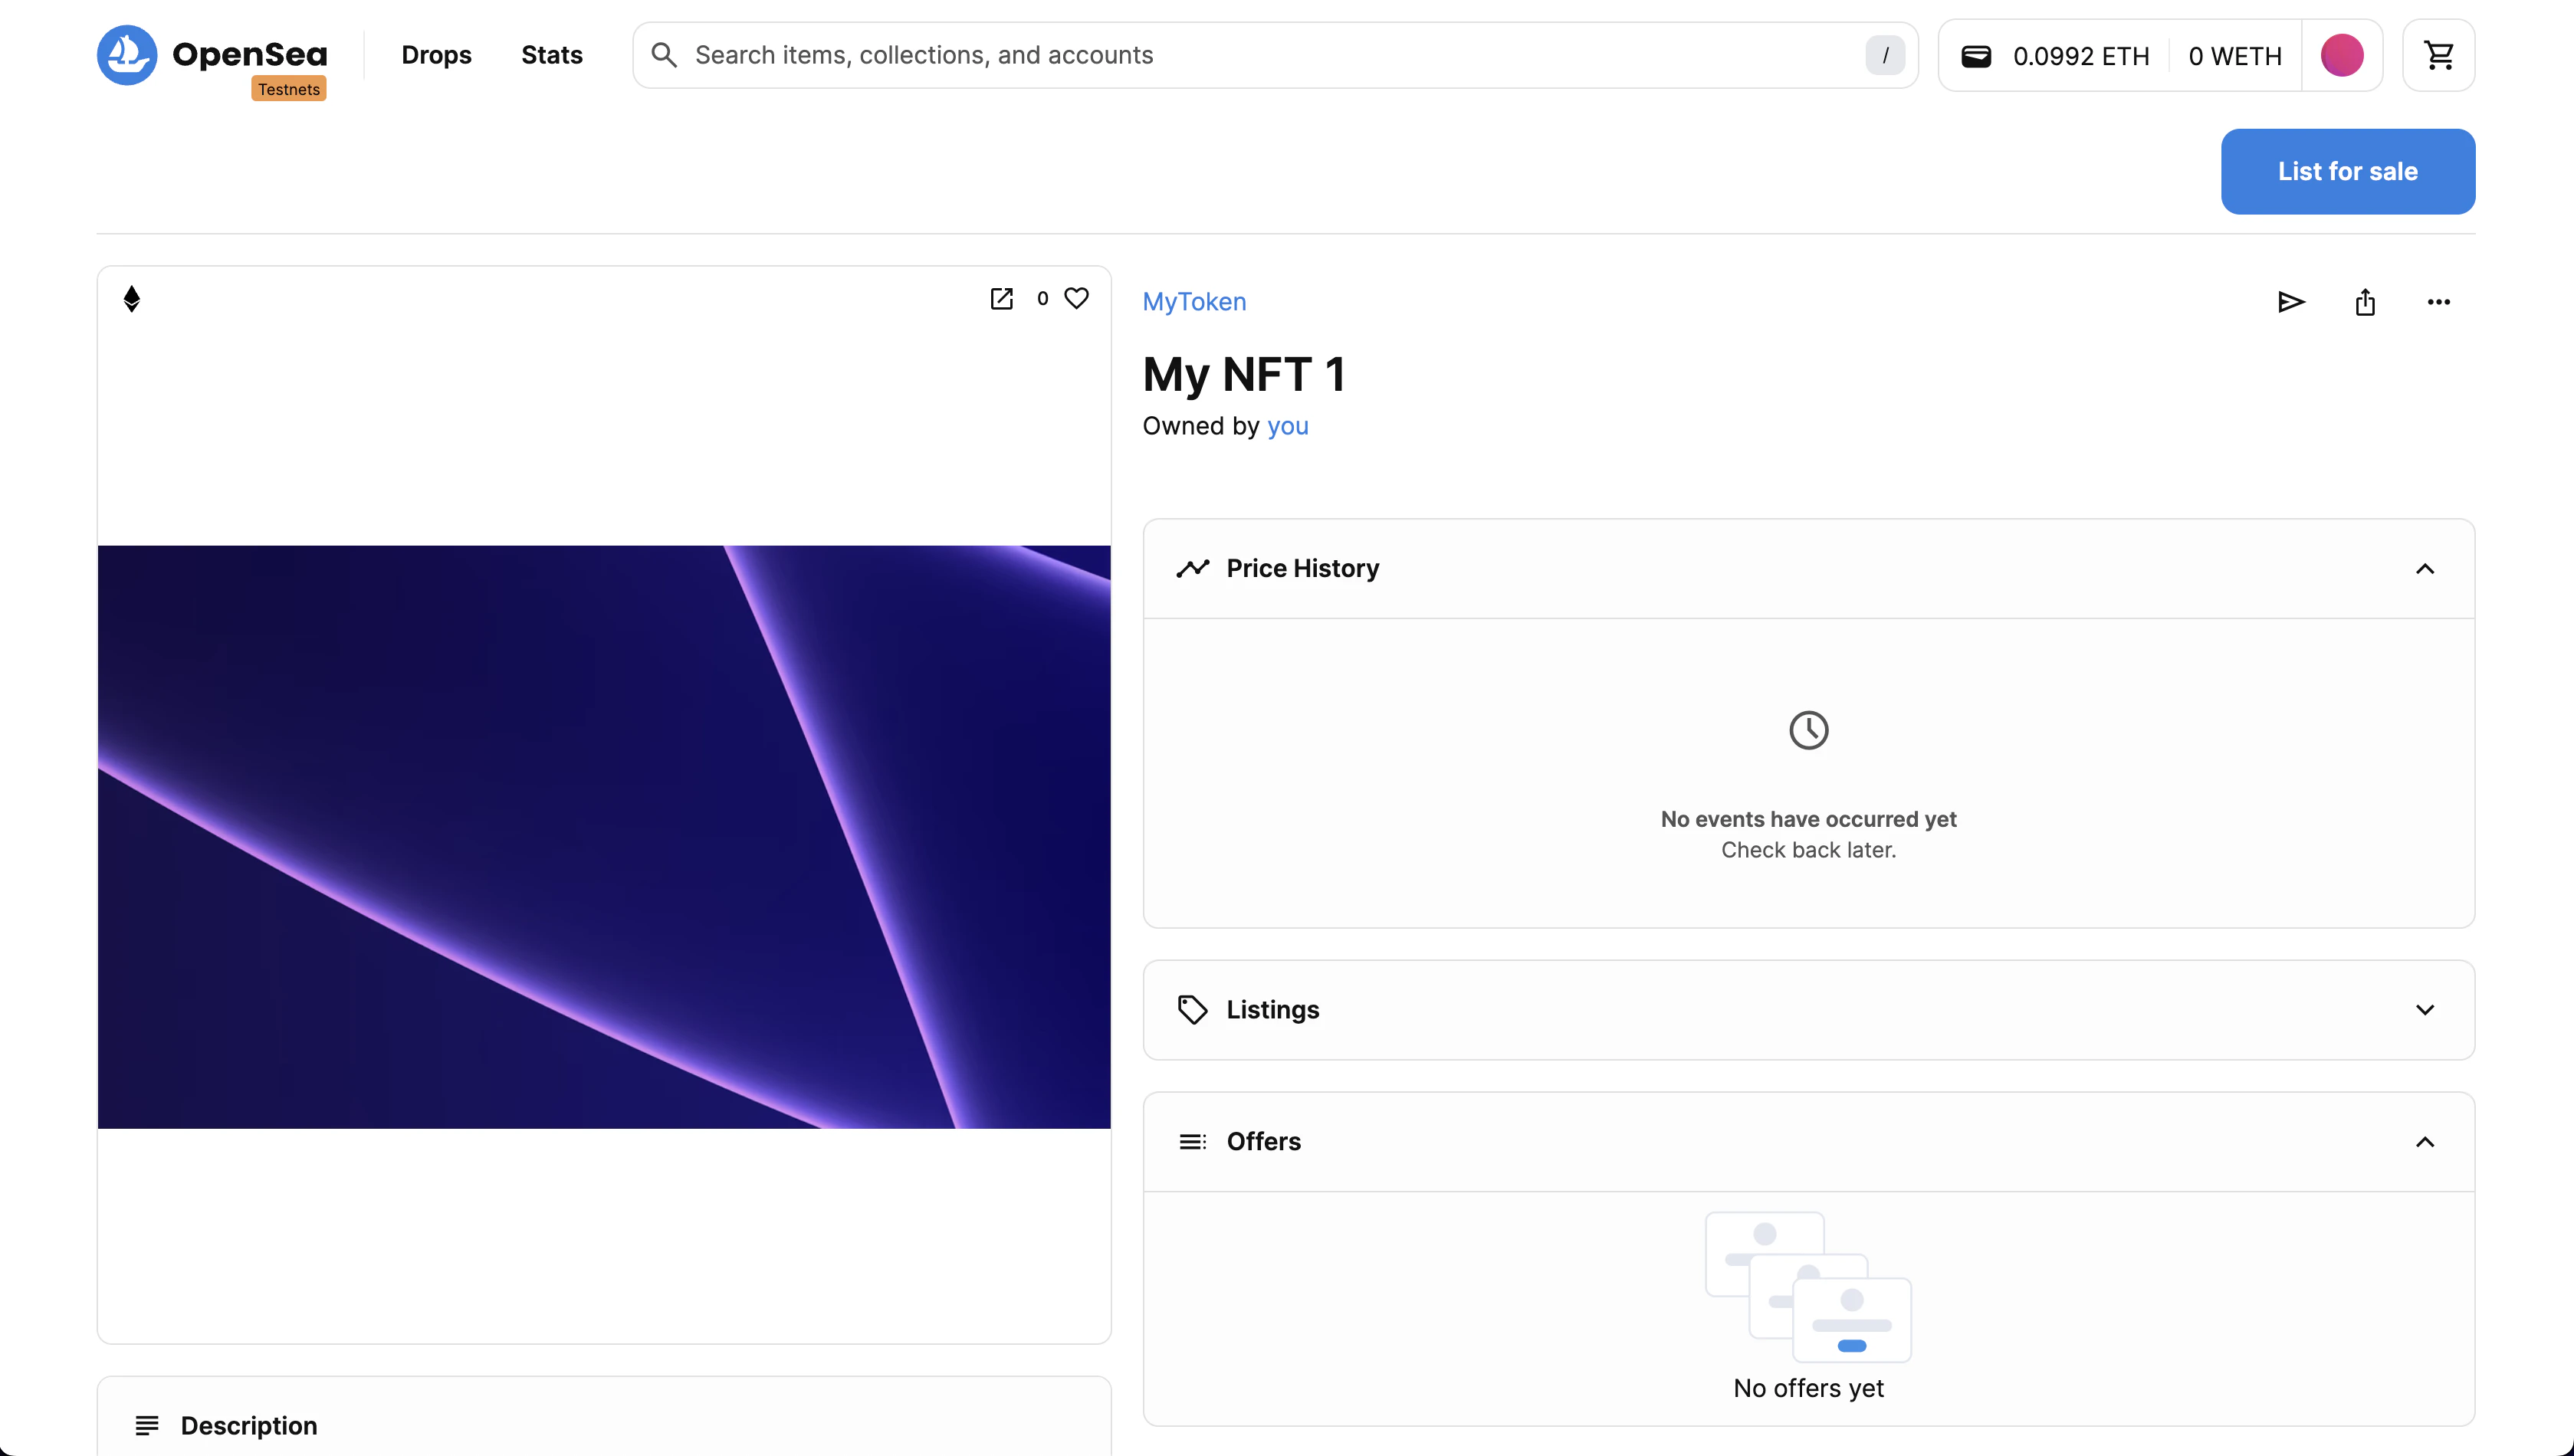The width and height of the screenshot is (2574, 1456).
Task: Share My NFT 1 via the share icon
Action: click(x=2365, y=302)
